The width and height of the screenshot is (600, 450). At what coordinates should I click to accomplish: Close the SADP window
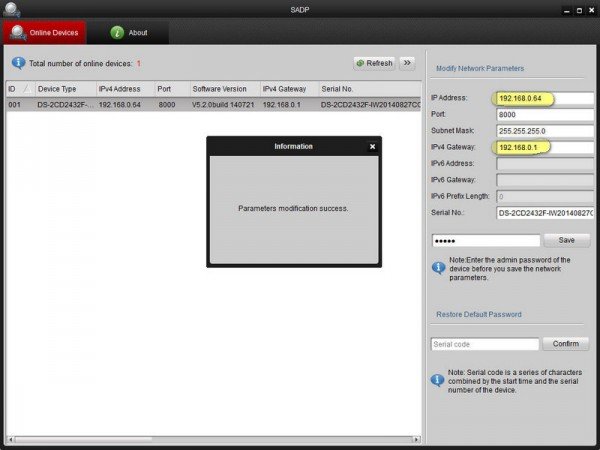592,11
